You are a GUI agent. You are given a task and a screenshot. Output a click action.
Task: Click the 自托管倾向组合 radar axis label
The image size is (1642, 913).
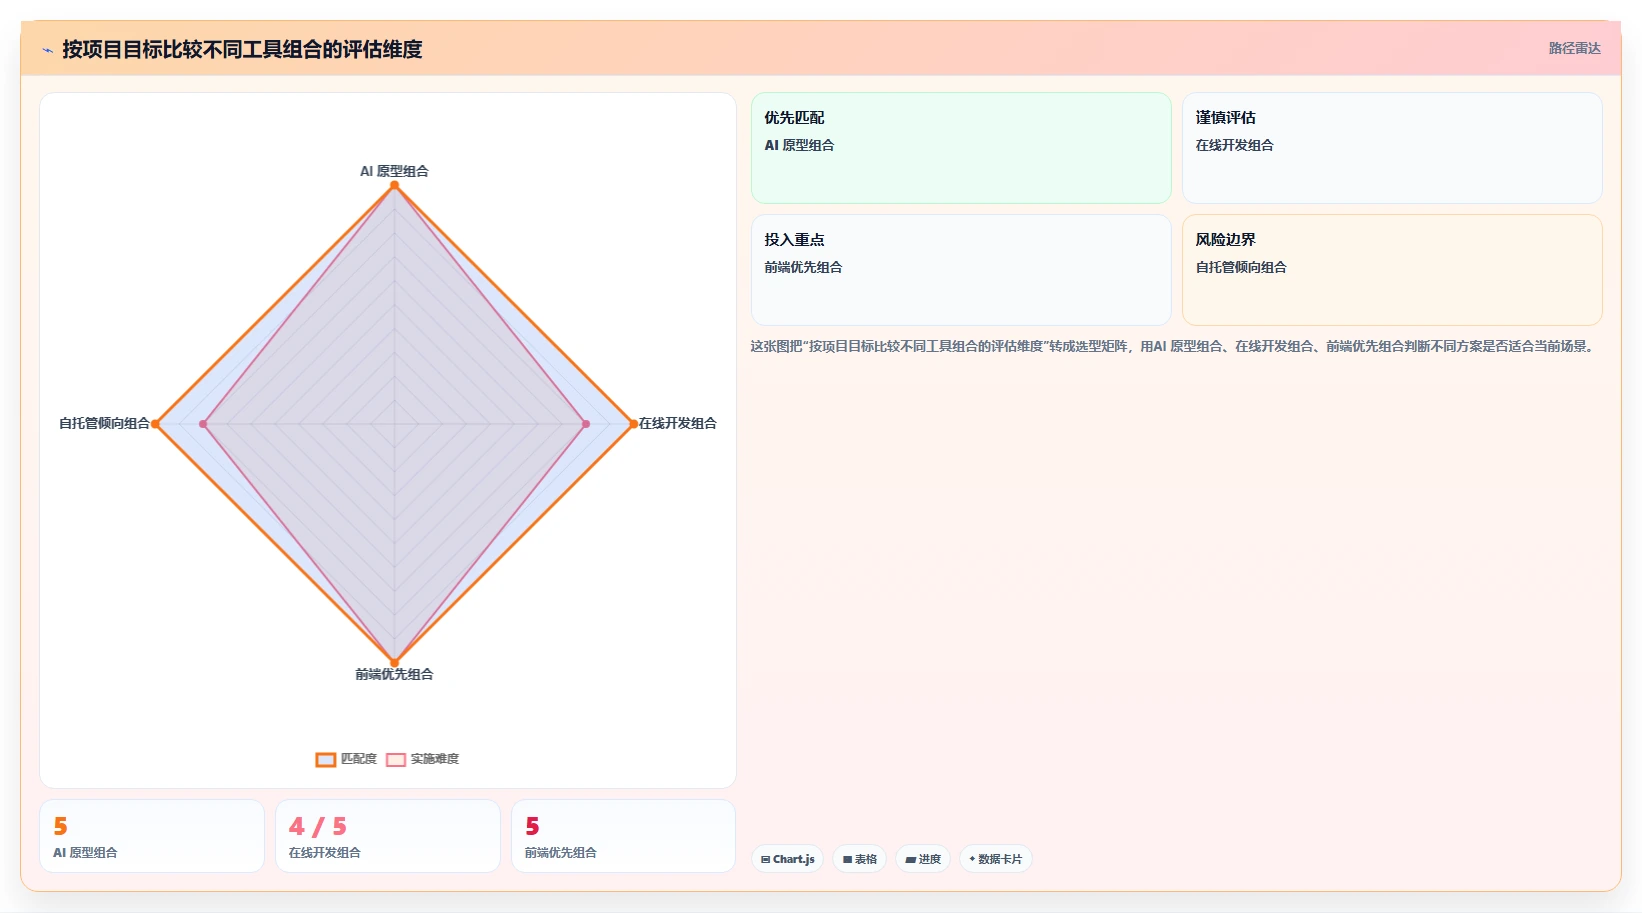click(104, 423)
